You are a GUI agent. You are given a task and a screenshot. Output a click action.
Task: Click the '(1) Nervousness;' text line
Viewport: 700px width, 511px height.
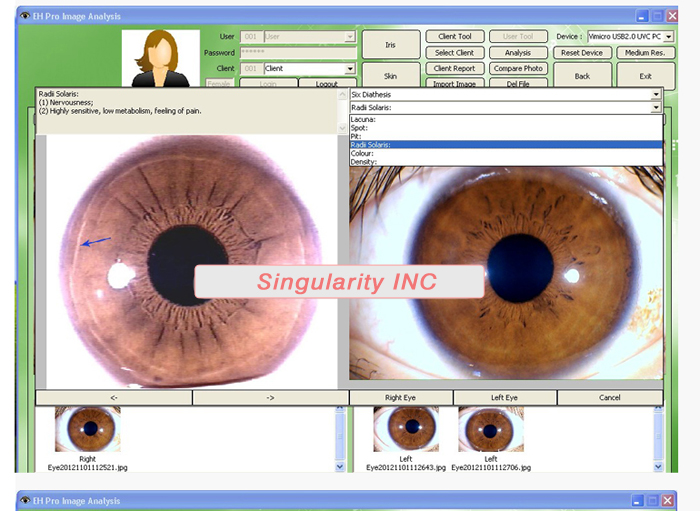(x=66, y=102)
